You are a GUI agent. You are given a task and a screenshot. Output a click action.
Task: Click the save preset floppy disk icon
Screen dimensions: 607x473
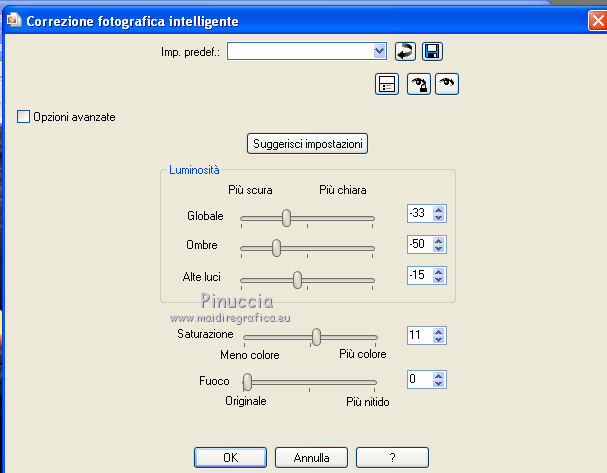pos(433,51)
